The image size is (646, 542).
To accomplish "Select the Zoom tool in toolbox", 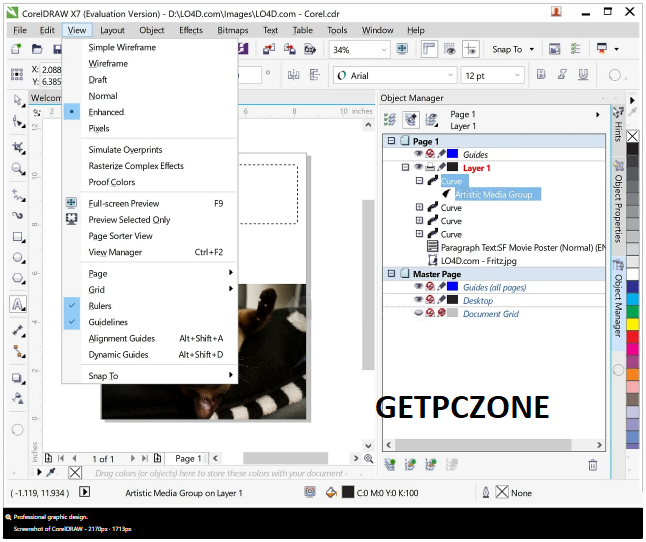I will point(18,169).
